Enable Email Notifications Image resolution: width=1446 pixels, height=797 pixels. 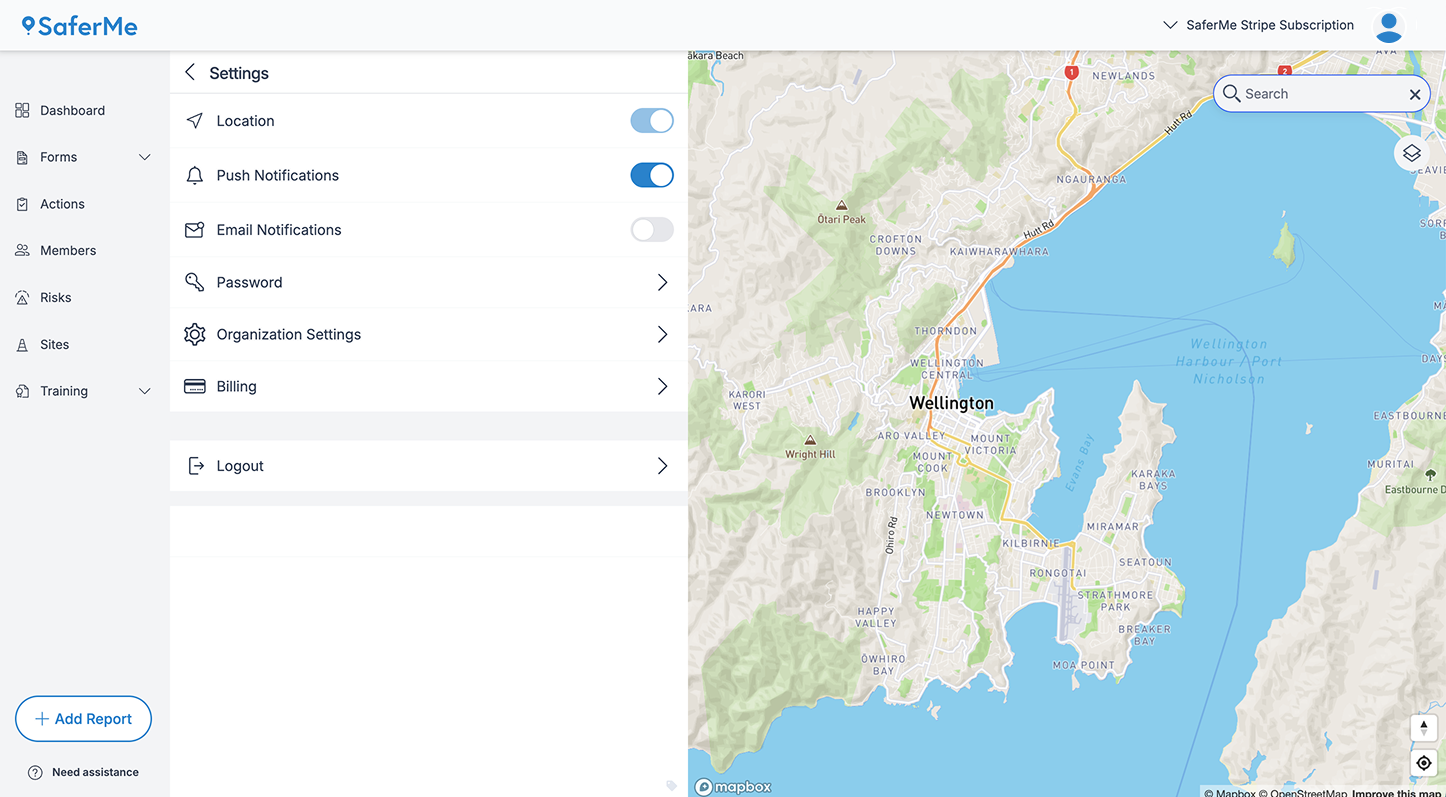[x=652, y=229]
